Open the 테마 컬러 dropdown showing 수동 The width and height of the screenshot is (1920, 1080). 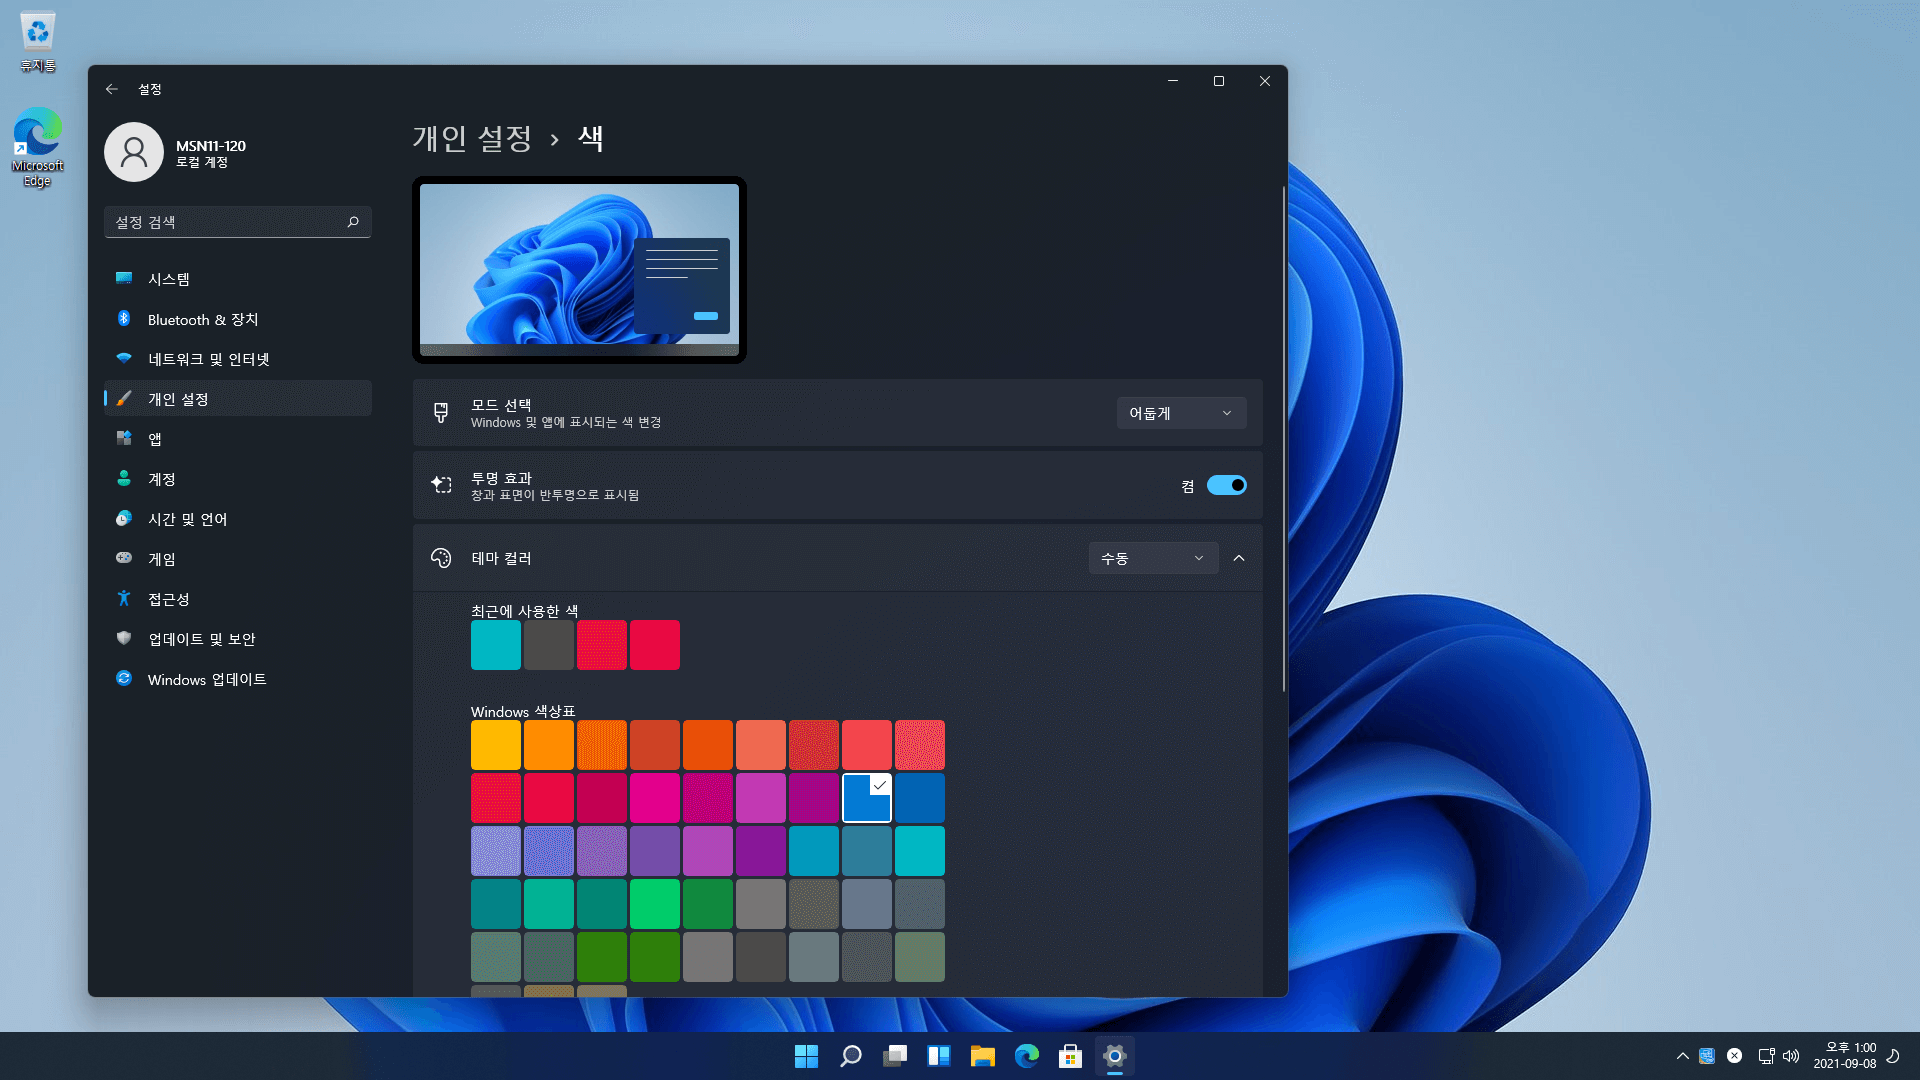pyautogui.click(x=1153, y=558)
